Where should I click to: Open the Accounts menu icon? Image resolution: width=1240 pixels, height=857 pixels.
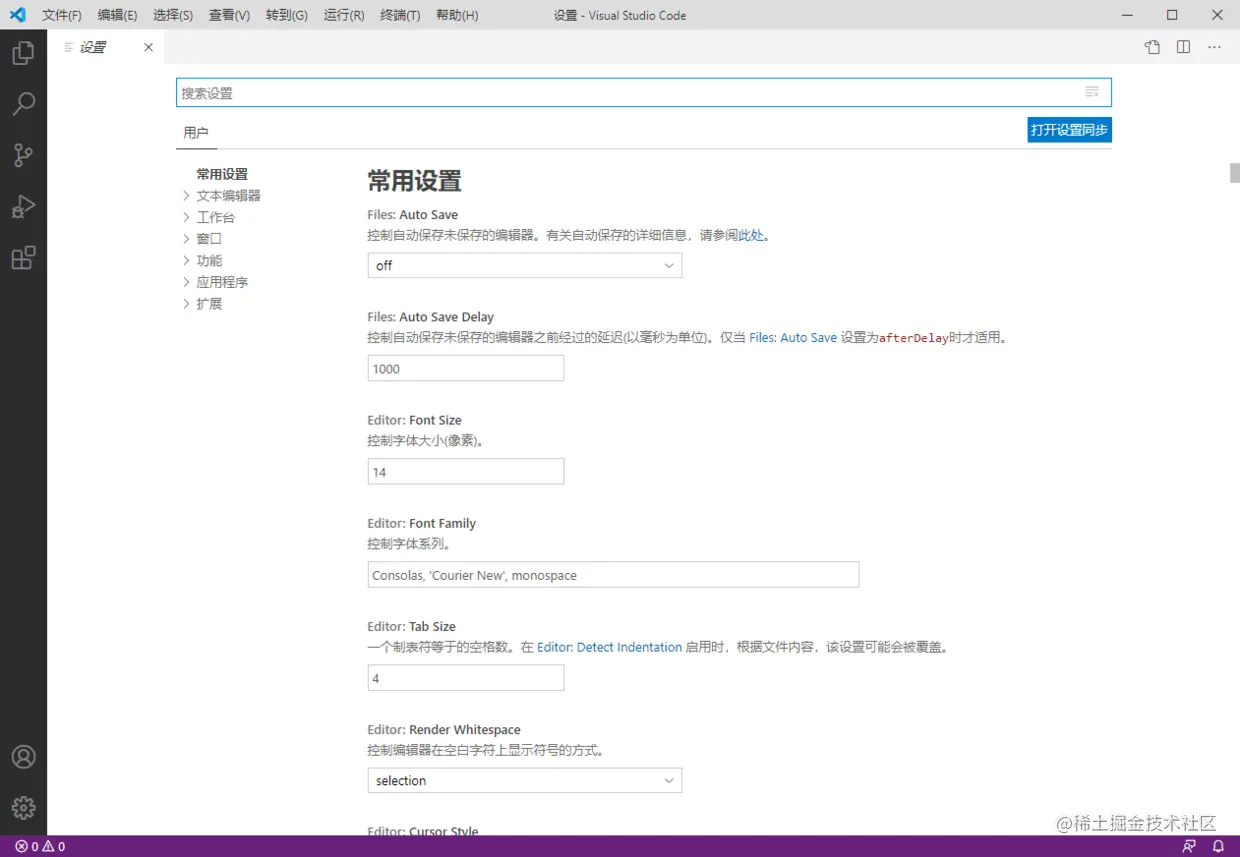[23, 757]
